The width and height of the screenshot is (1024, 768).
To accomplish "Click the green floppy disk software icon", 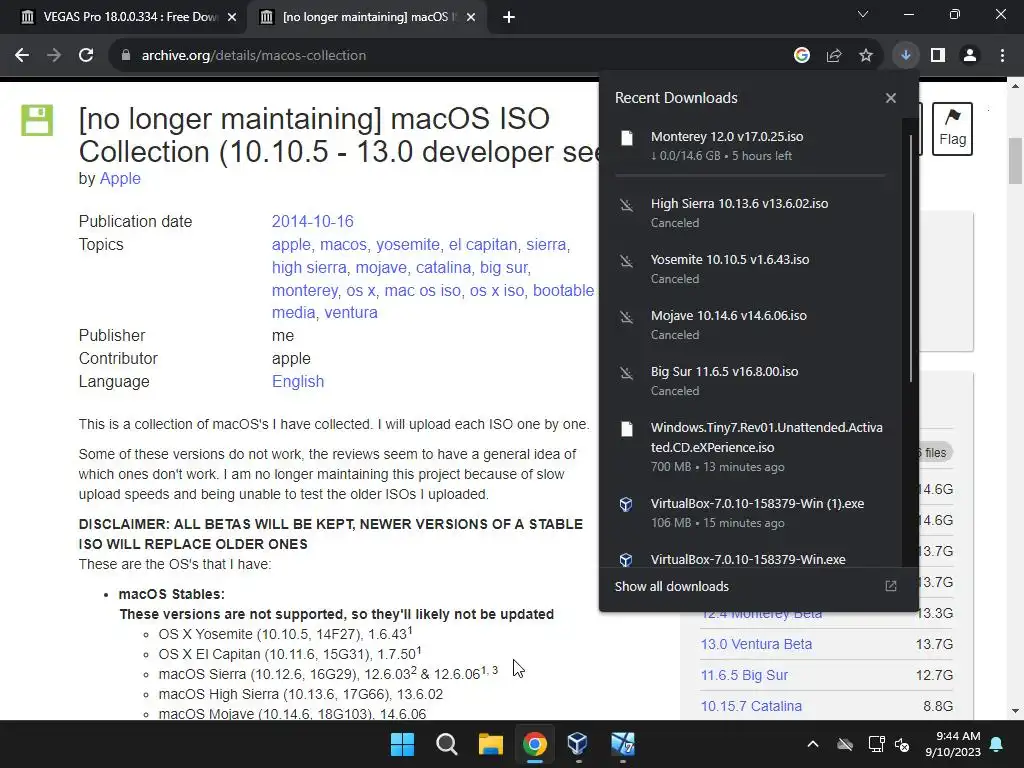I will tap(37, 120).
